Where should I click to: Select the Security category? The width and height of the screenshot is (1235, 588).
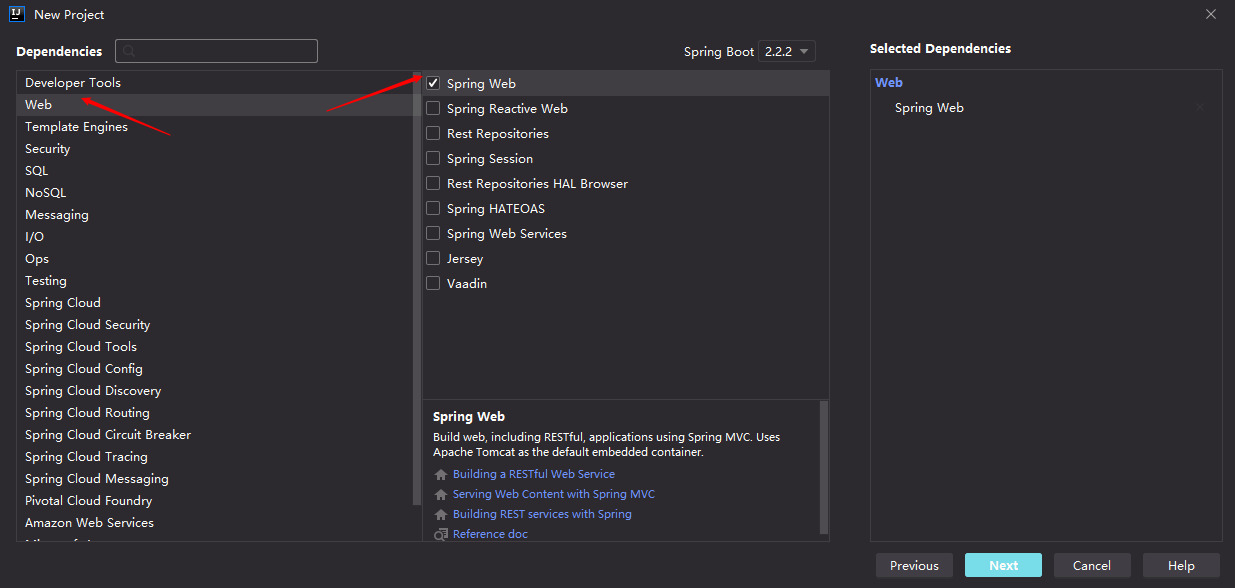215,149
